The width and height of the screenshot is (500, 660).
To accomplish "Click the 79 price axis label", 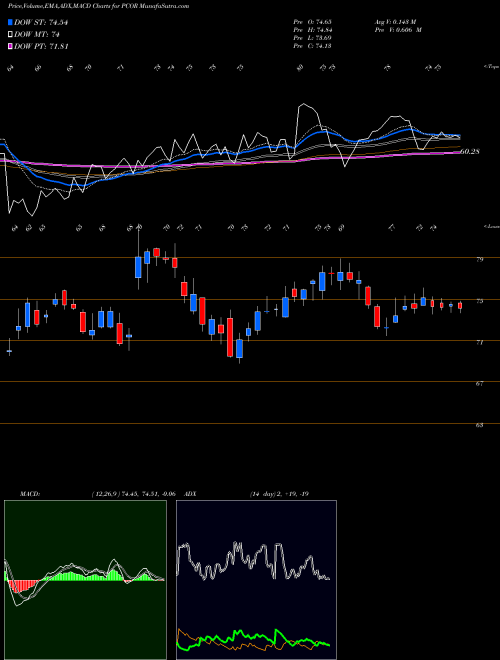I will (479, 260).
